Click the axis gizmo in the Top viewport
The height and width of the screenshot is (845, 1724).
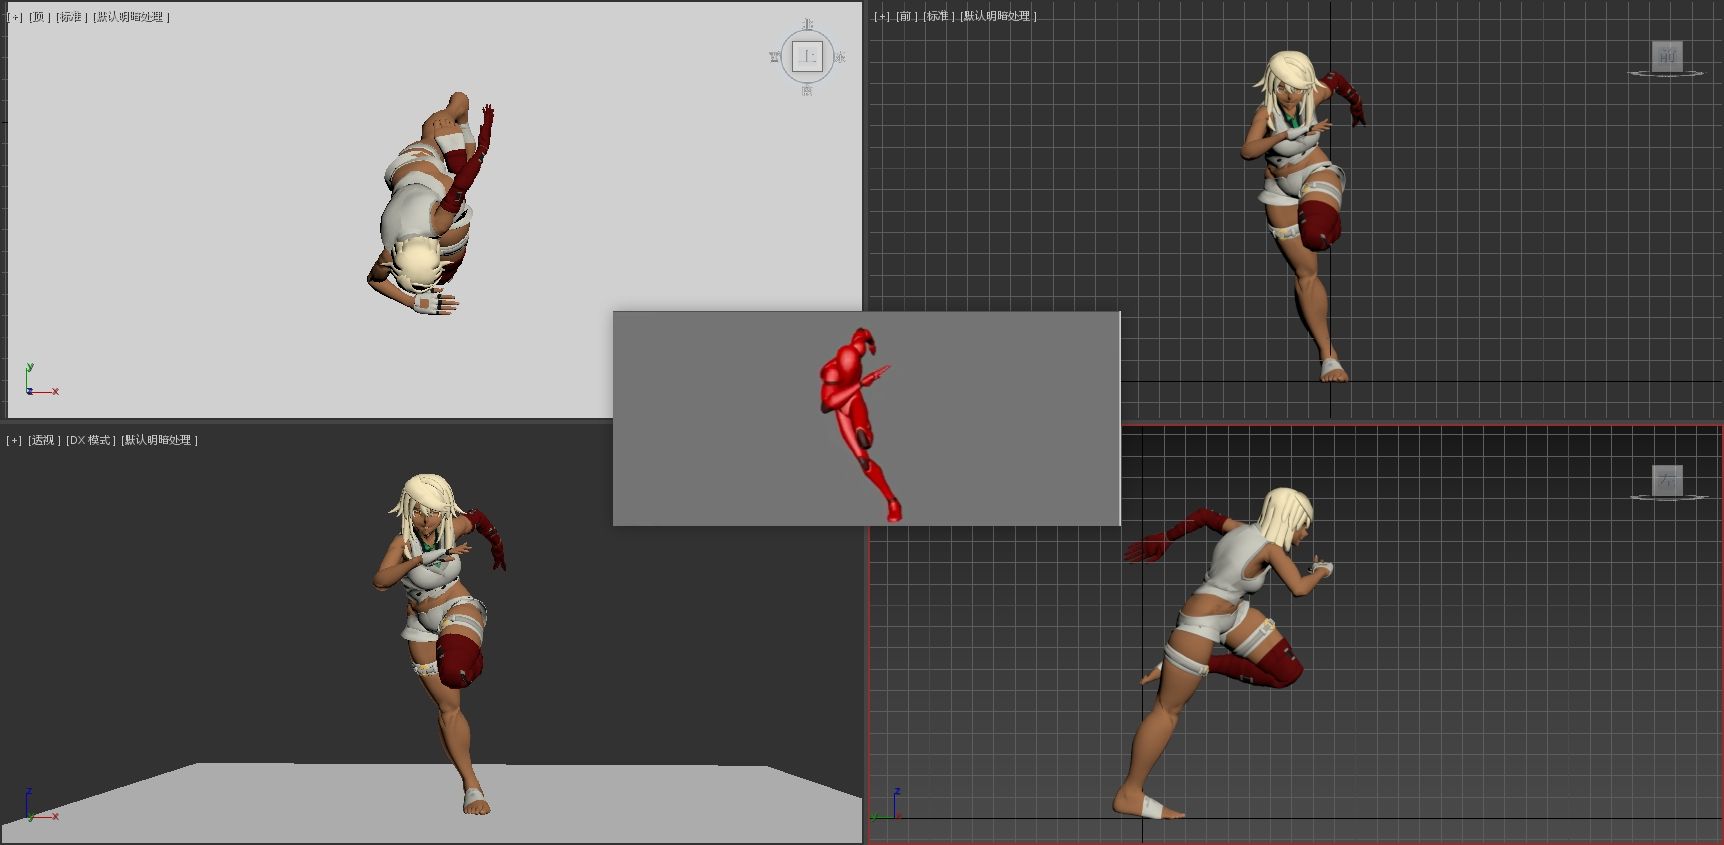pyautogui.click(x=40, y=381)
